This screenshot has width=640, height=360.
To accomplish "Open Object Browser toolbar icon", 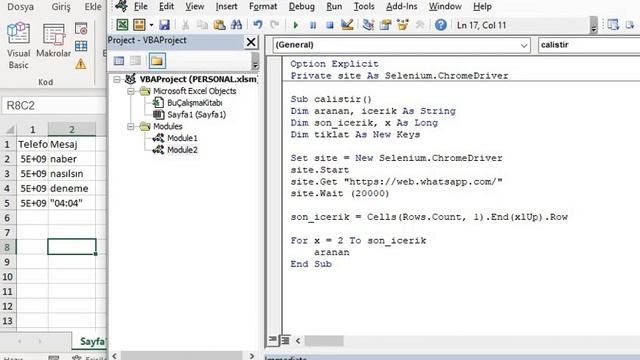I will coord(402,25).
